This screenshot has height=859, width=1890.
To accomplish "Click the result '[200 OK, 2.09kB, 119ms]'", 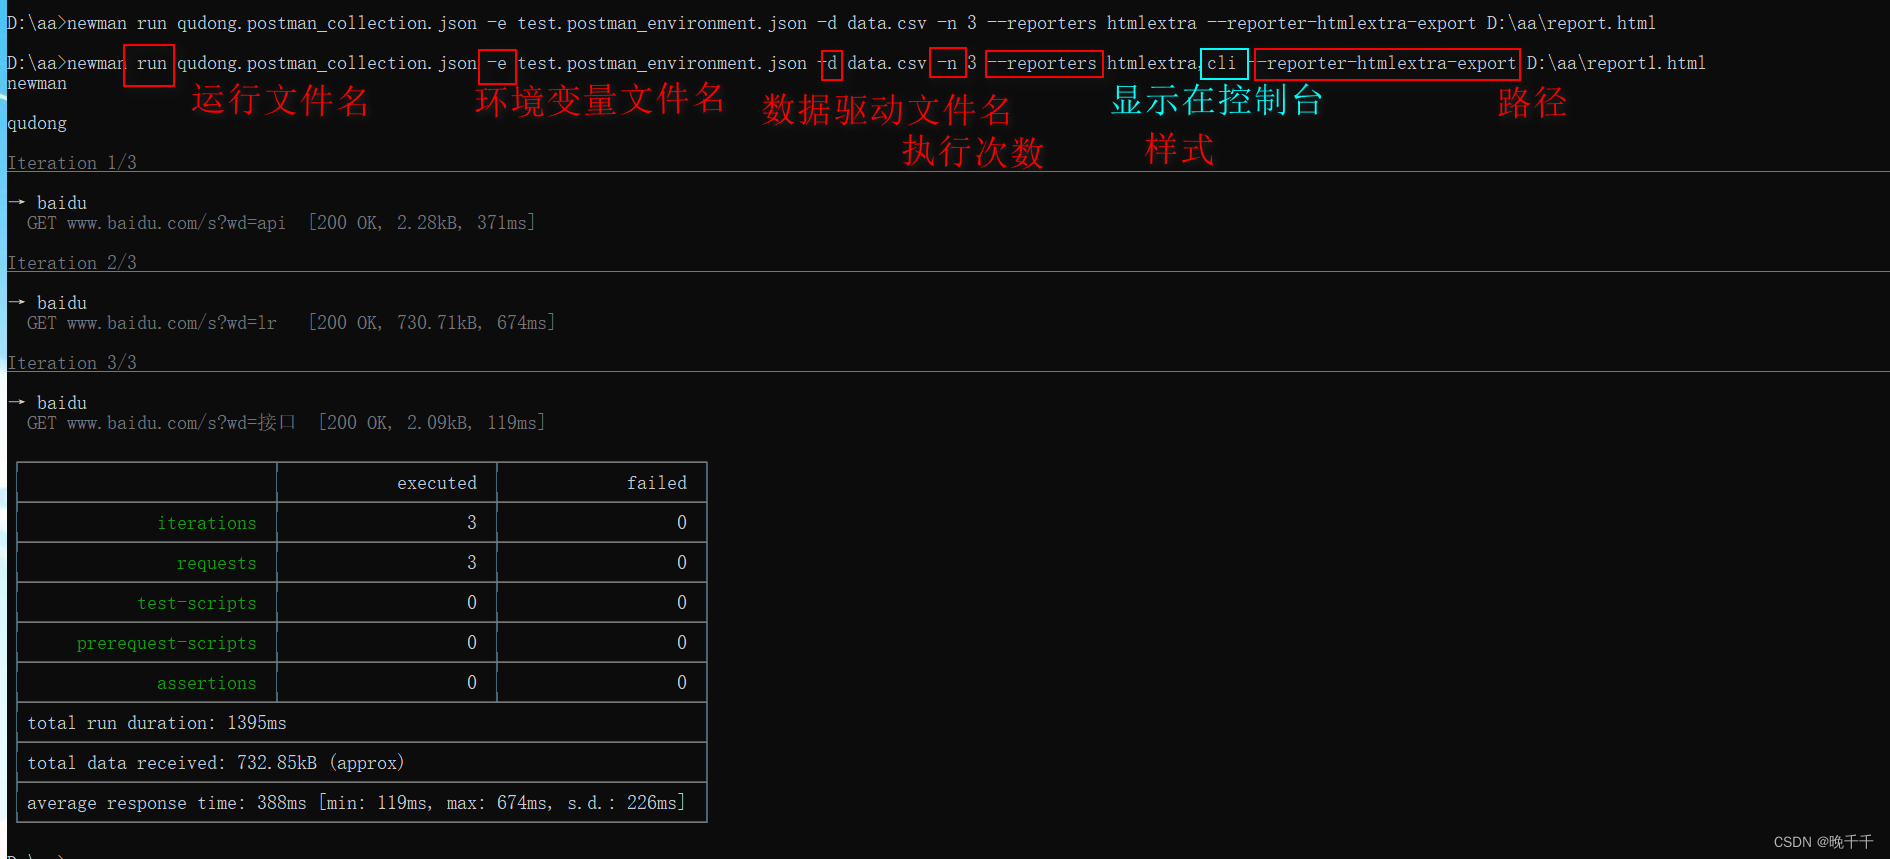I will pos(432,423).
